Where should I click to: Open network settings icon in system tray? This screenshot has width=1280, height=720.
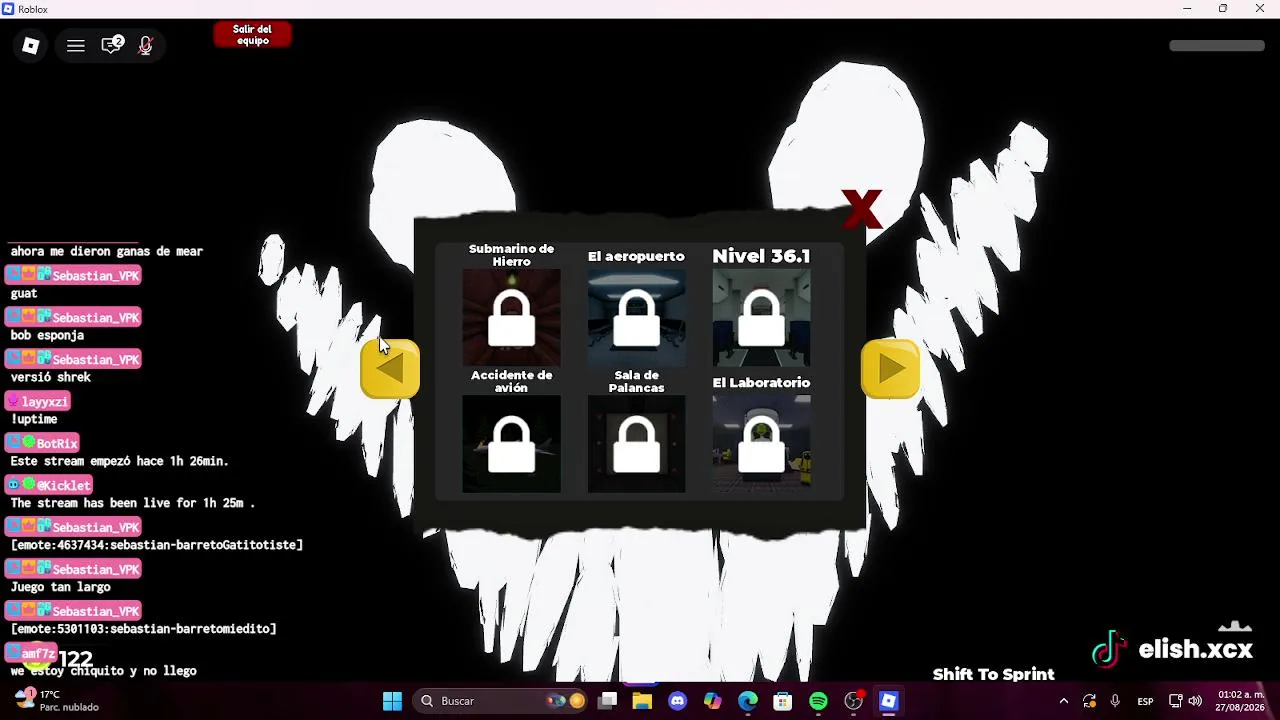1176,701
